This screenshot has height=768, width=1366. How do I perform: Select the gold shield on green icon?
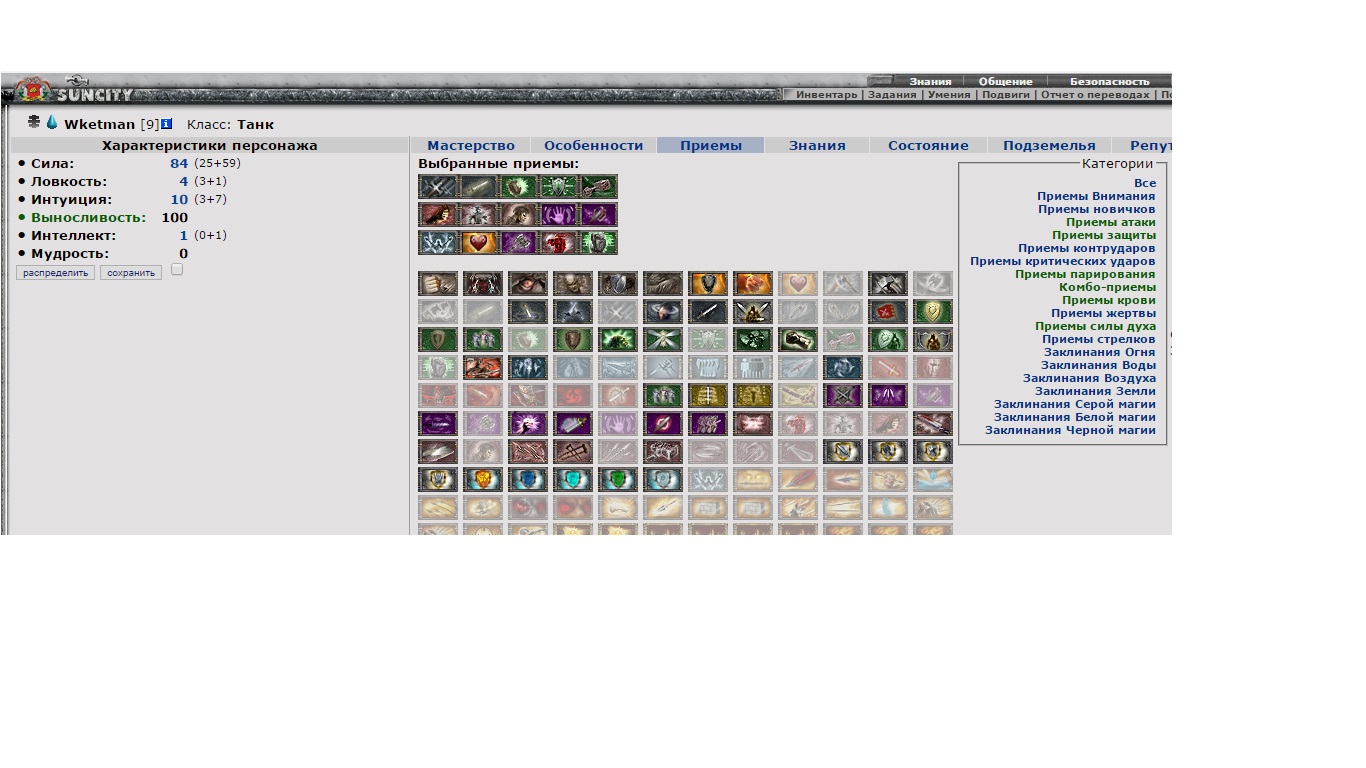click(933, 312)
